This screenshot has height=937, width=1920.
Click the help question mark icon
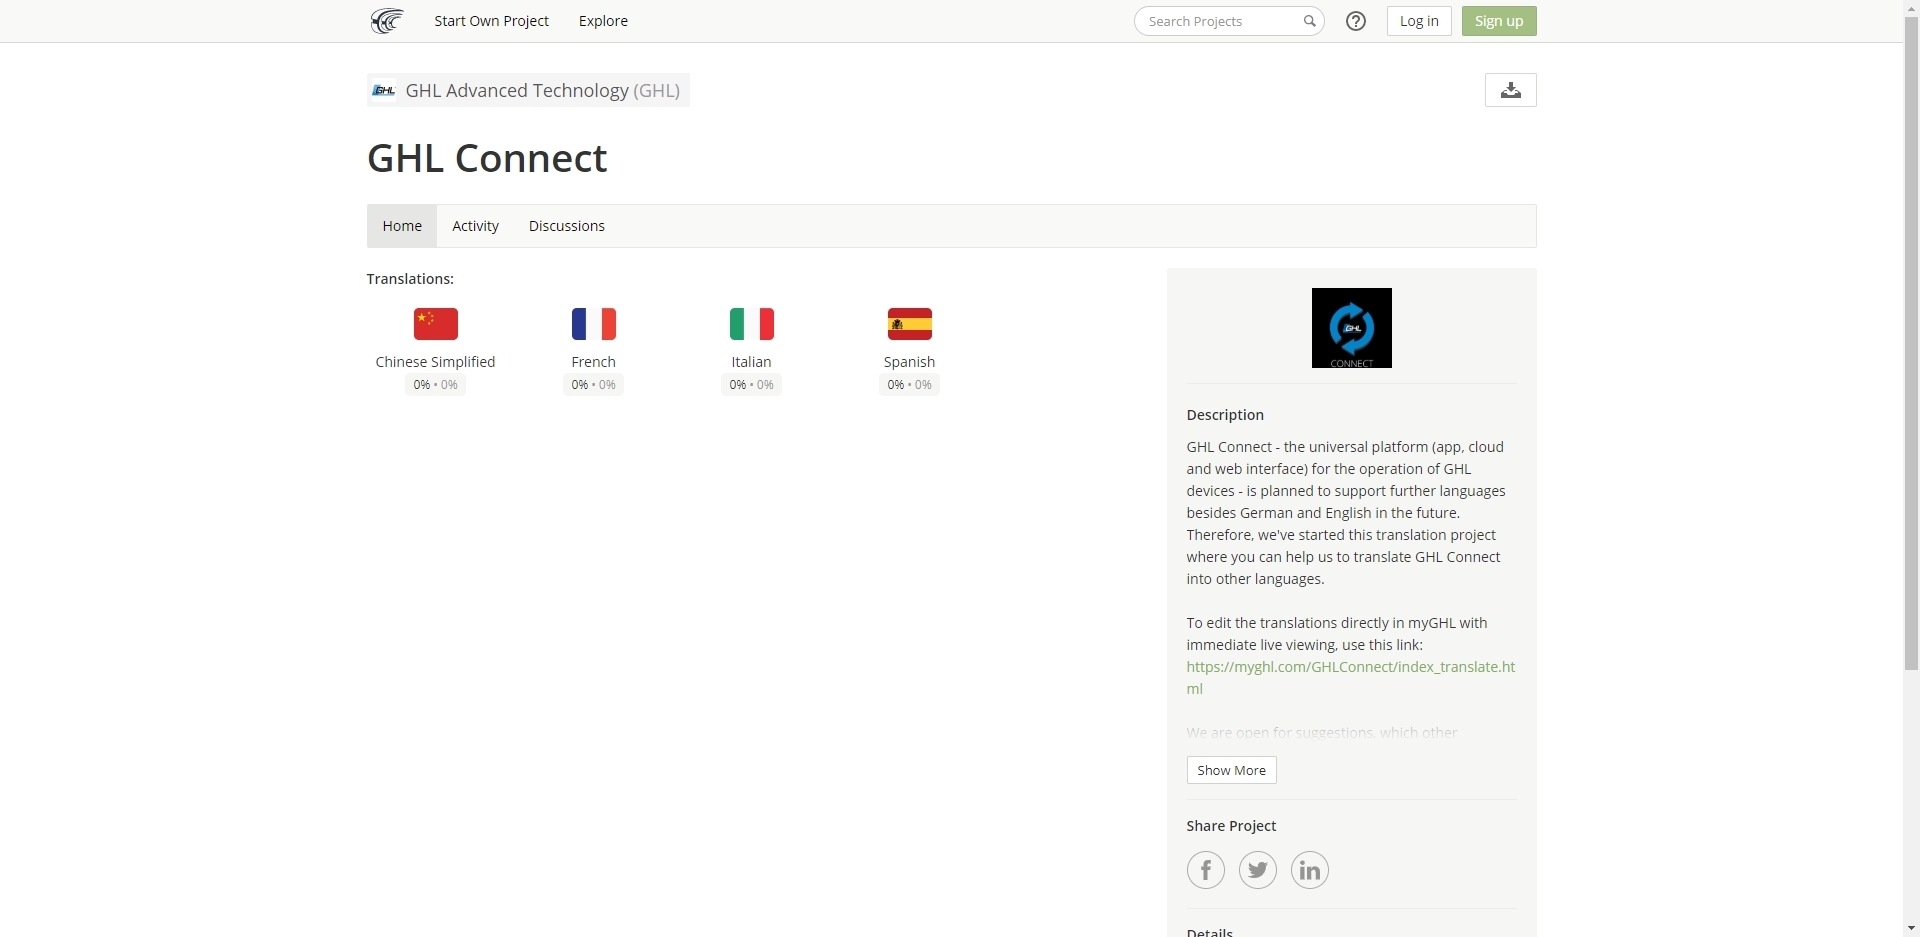pyautogui.click(x=1355, y=21)
